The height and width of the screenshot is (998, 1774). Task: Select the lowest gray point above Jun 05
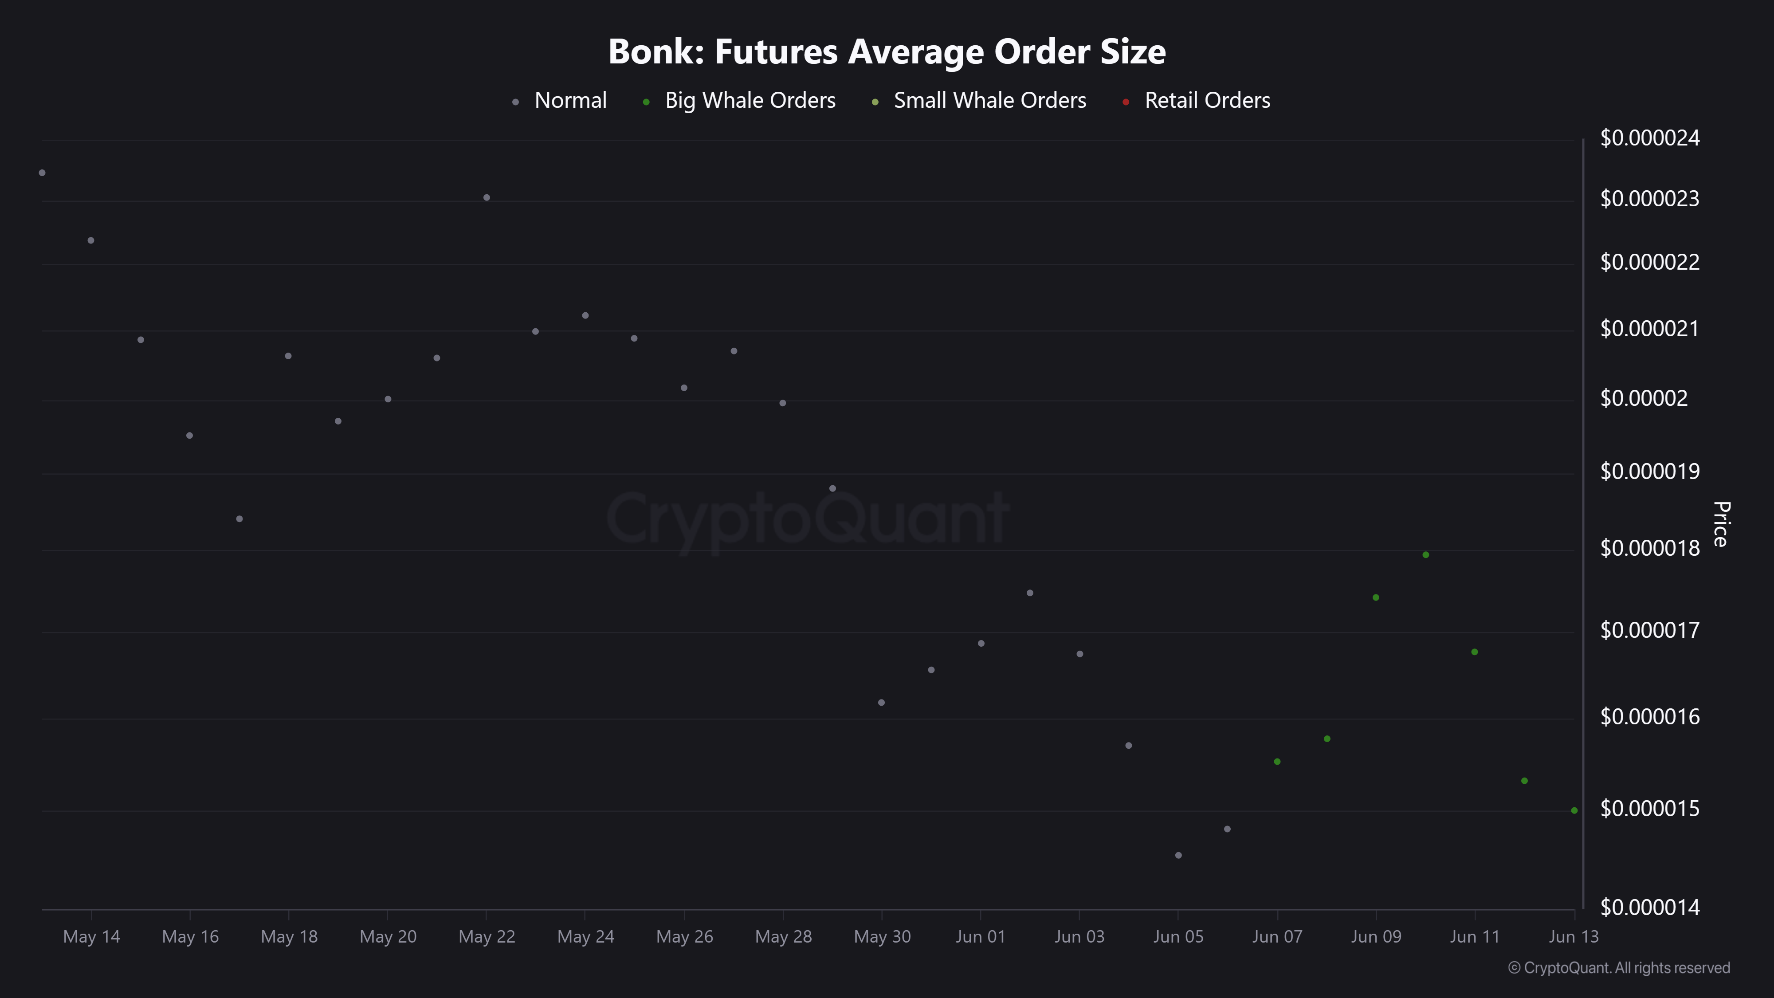click(1179, 856)
